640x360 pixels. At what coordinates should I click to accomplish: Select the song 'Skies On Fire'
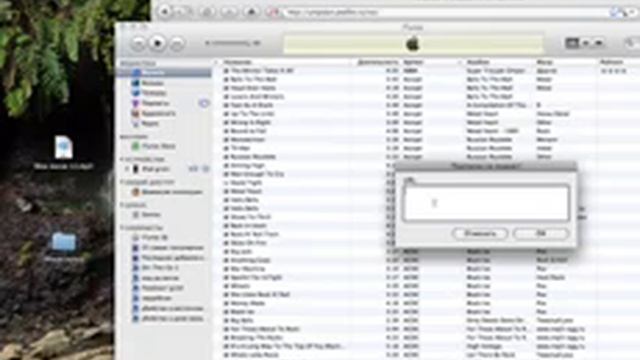[249, 243]
